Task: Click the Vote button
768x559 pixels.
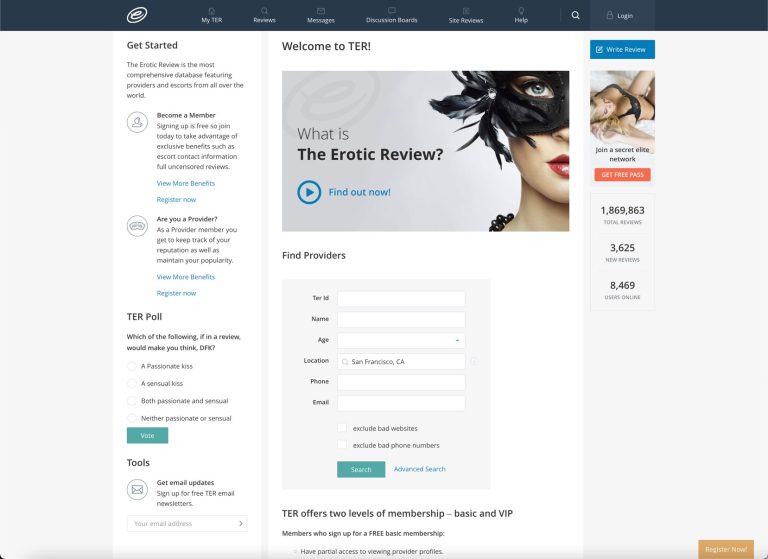Action: pos(147,436)
